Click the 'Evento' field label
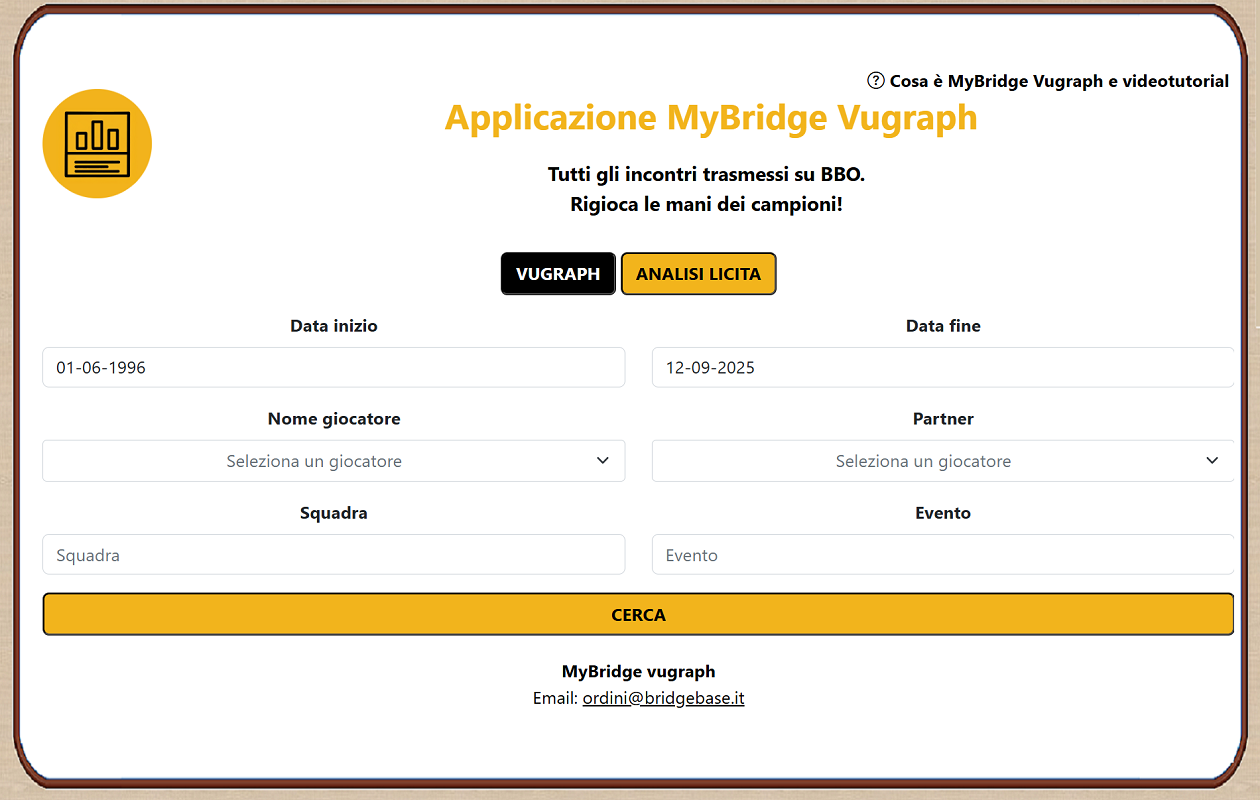 click(x=943, y=513)
